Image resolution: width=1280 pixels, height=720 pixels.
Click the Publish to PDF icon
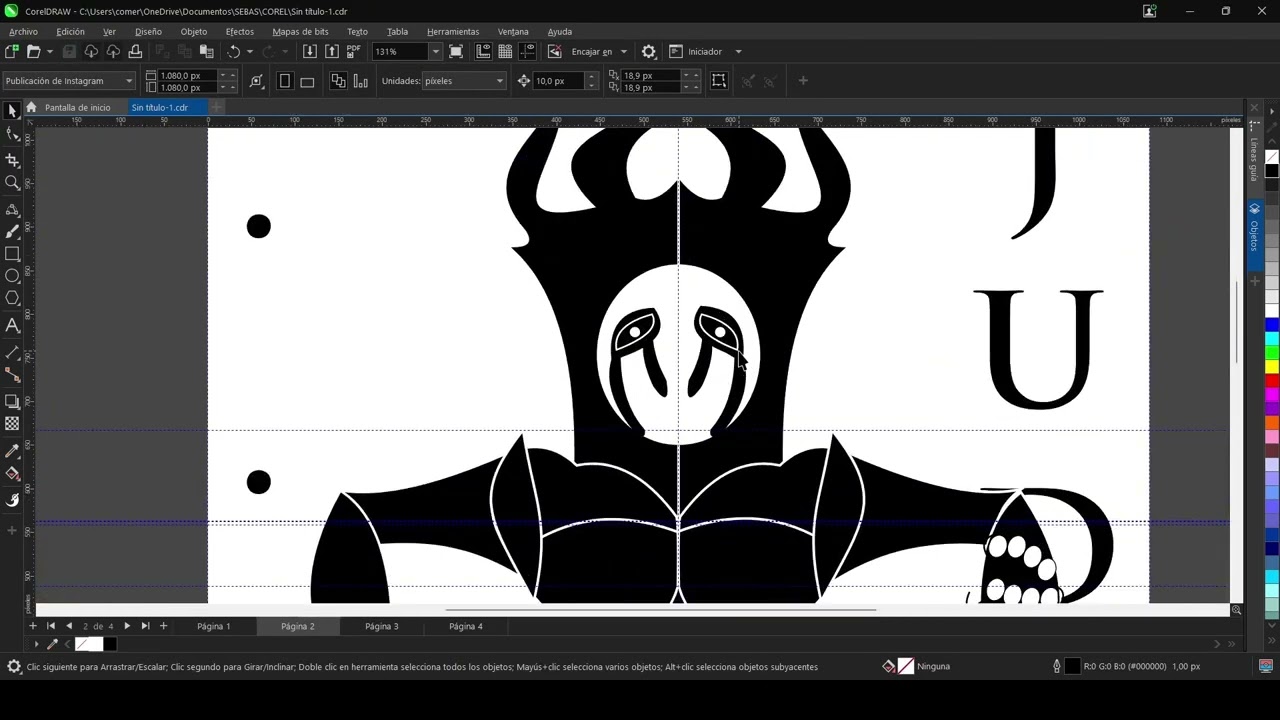[x=353, y=52]
